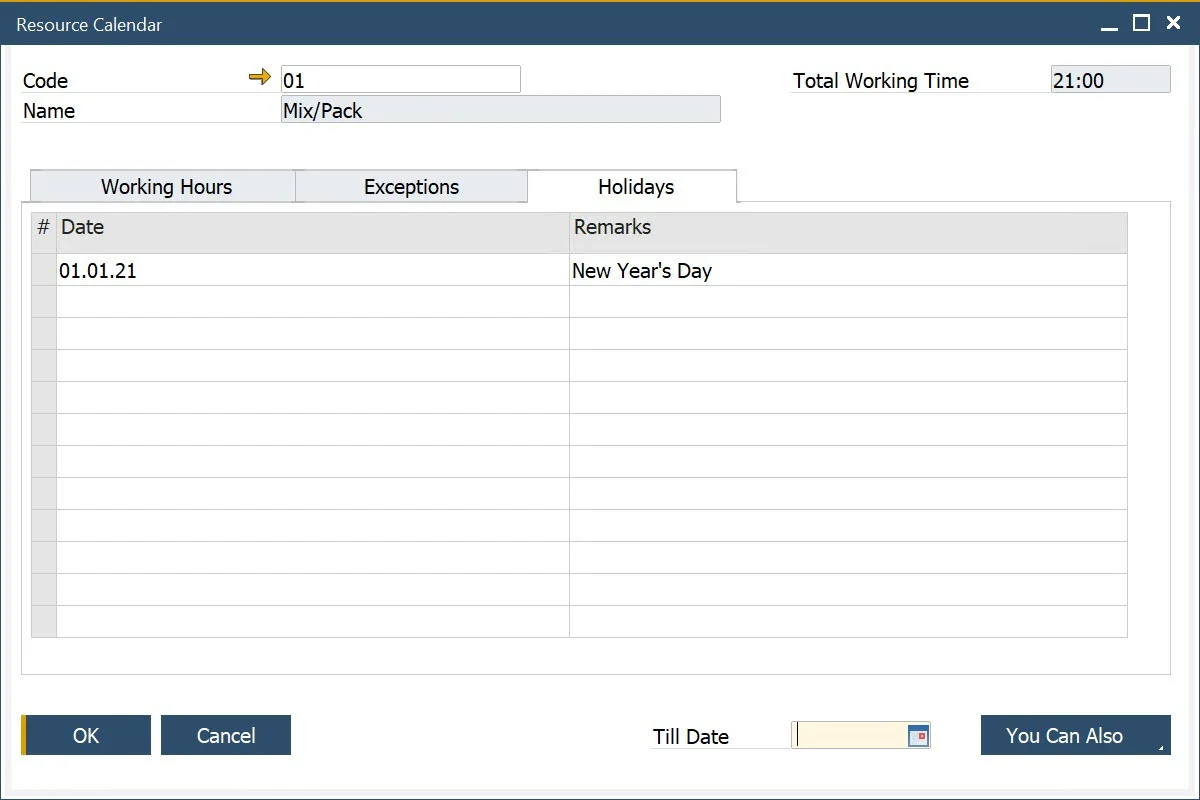Open the Till Date calendar picker icon
Viewport: 1200px width, 800px height.
pyautogui.click(x=918, y=736)
